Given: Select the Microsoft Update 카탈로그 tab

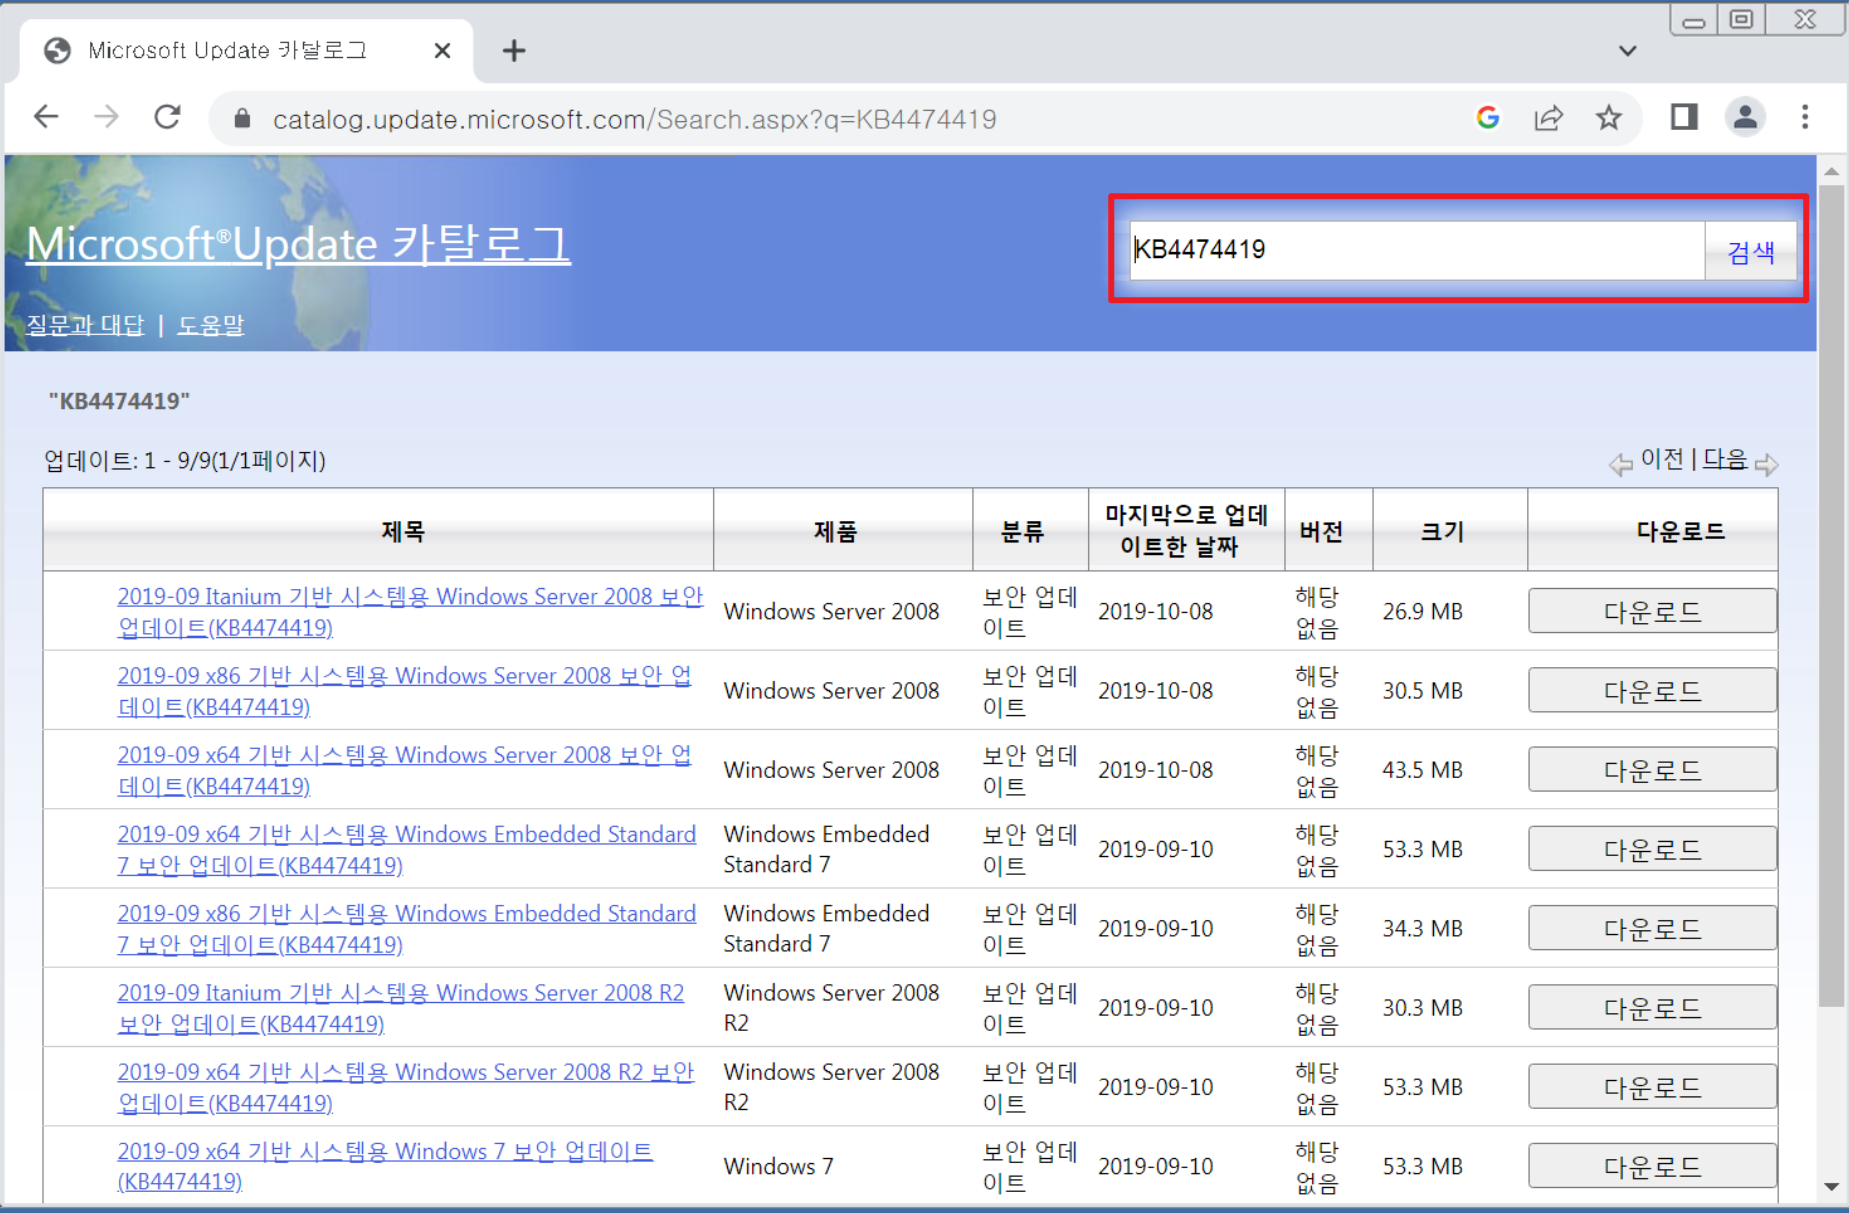Looking at the screenshot, I should (246, 50).
